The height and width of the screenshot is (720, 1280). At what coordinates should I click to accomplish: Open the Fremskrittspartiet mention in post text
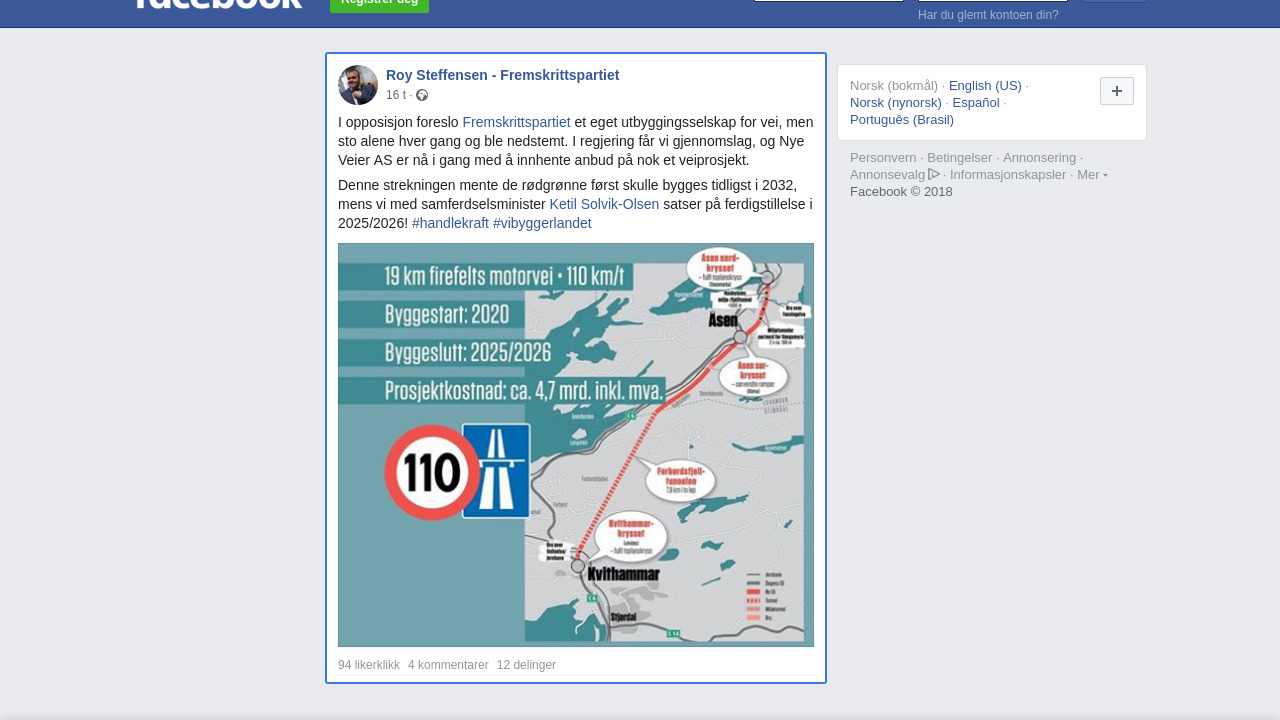click(x=516, y=122)
